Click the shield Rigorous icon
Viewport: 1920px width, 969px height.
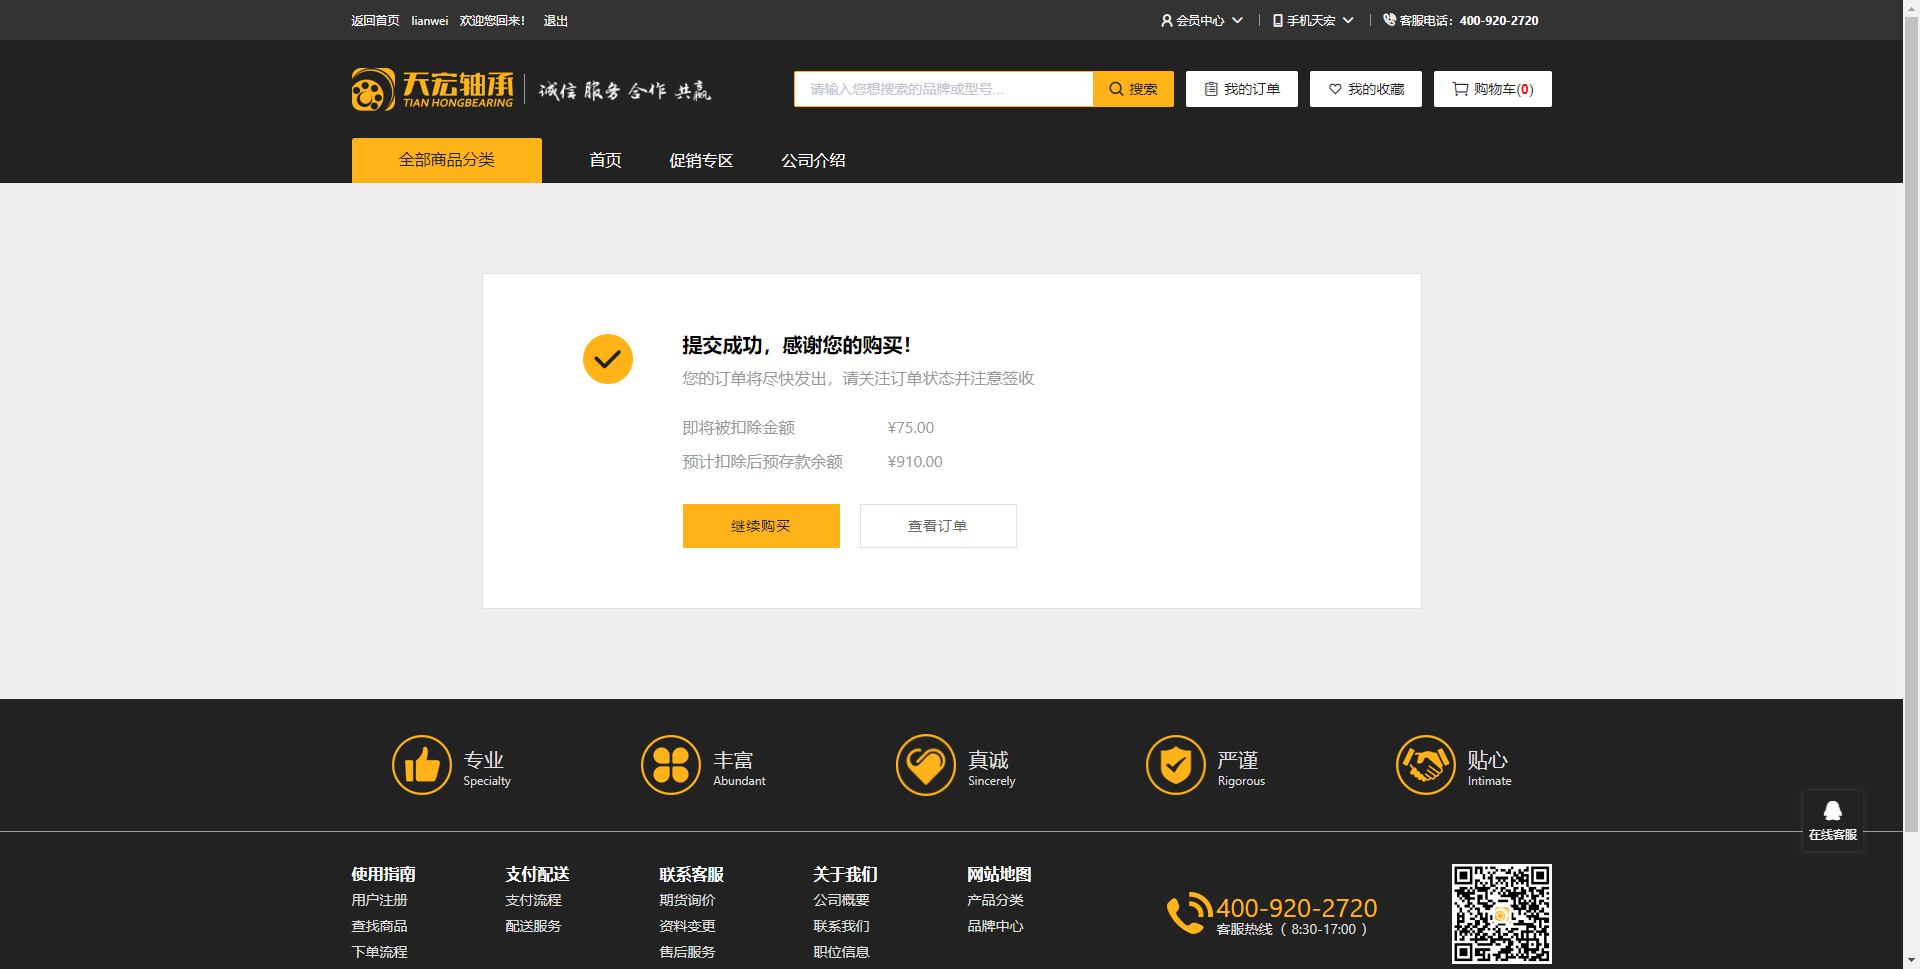pyautogui.click(x=1175, y=766)
